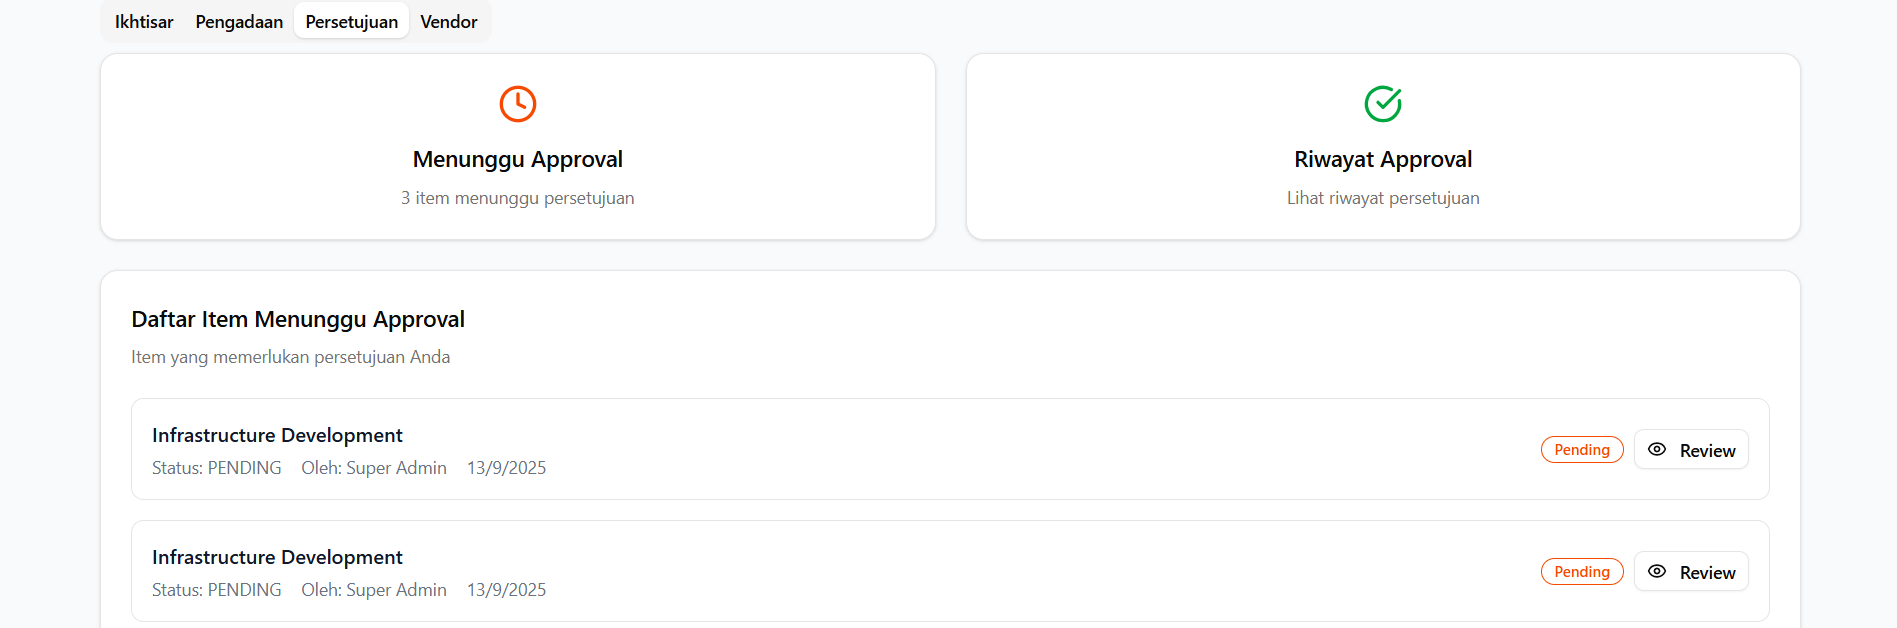The width and height of the screenshot is (1897, 628).
Task: Click the green check-circle icon
Action: pyautogui.click(x=1383, y=104)
